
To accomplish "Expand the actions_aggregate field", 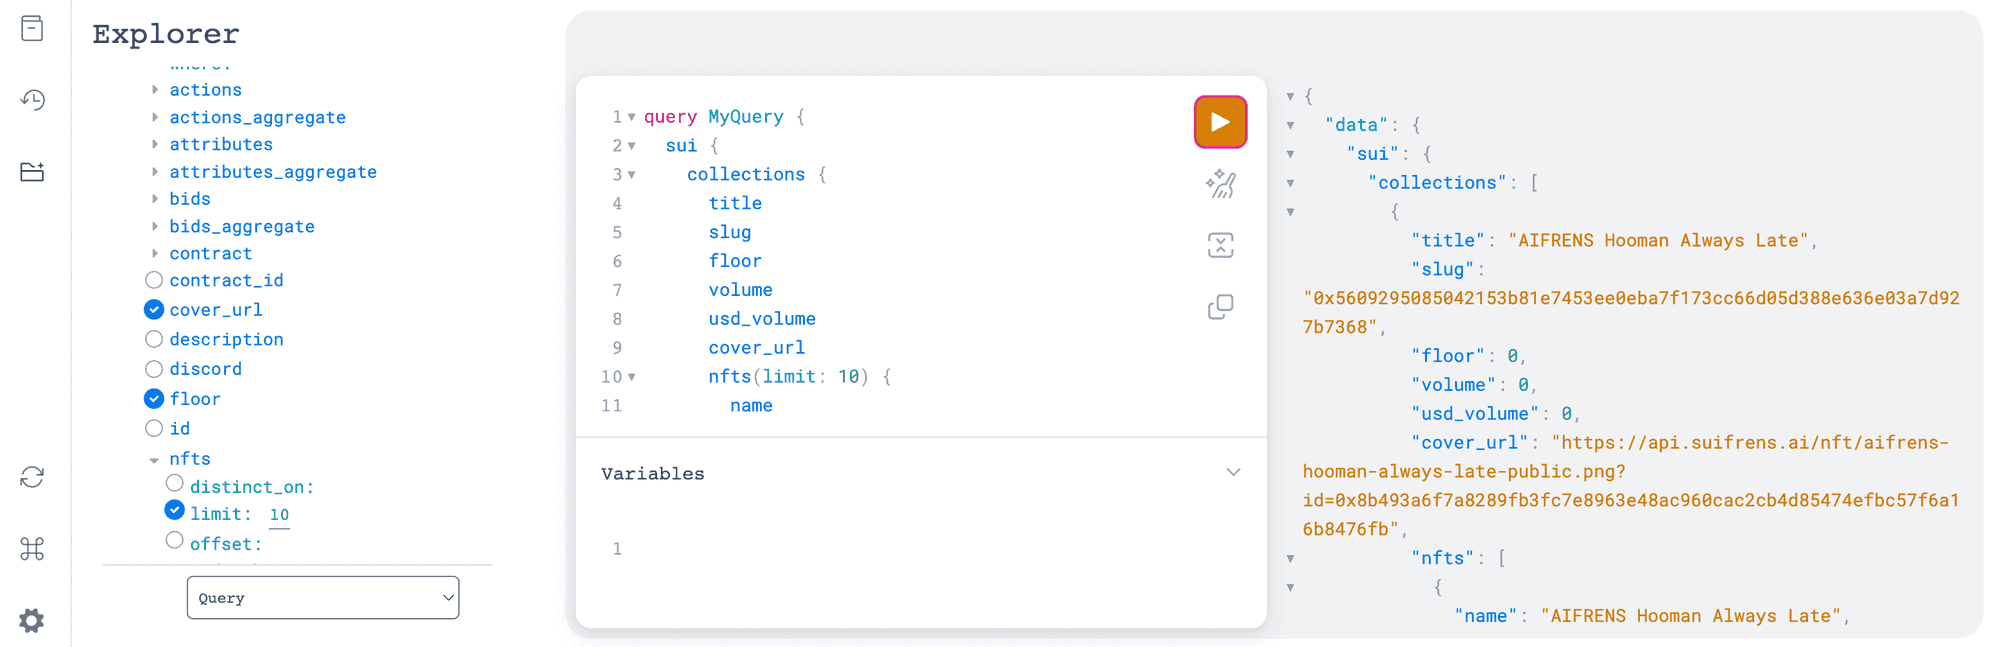I will coord(155,117).
